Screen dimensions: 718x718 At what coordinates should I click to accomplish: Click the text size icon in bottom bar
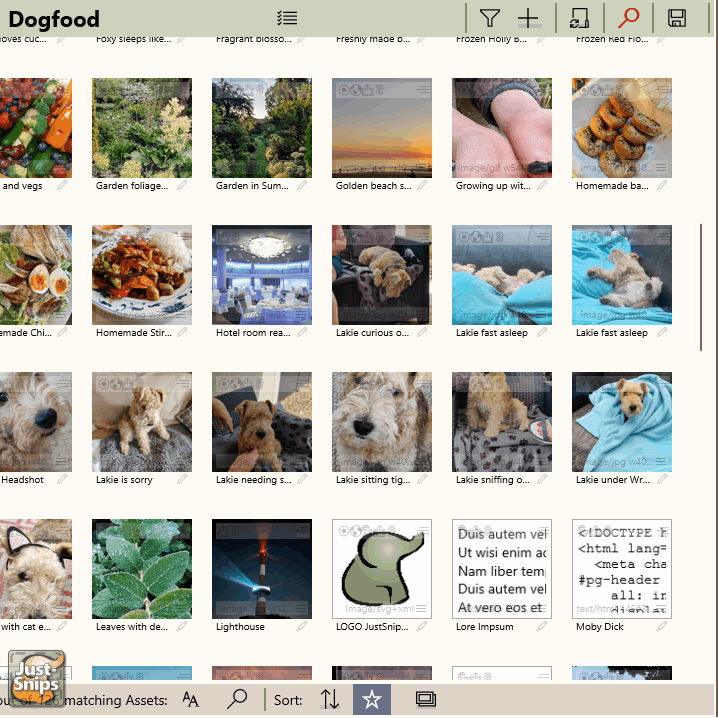(190, 699)
